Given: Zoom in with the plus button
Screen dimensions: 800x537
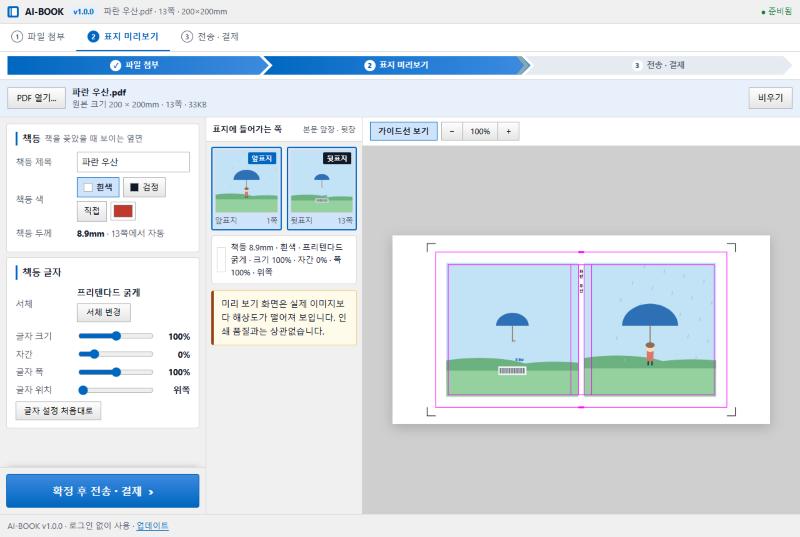Looking at the screenshot, I should click(508, 132).
